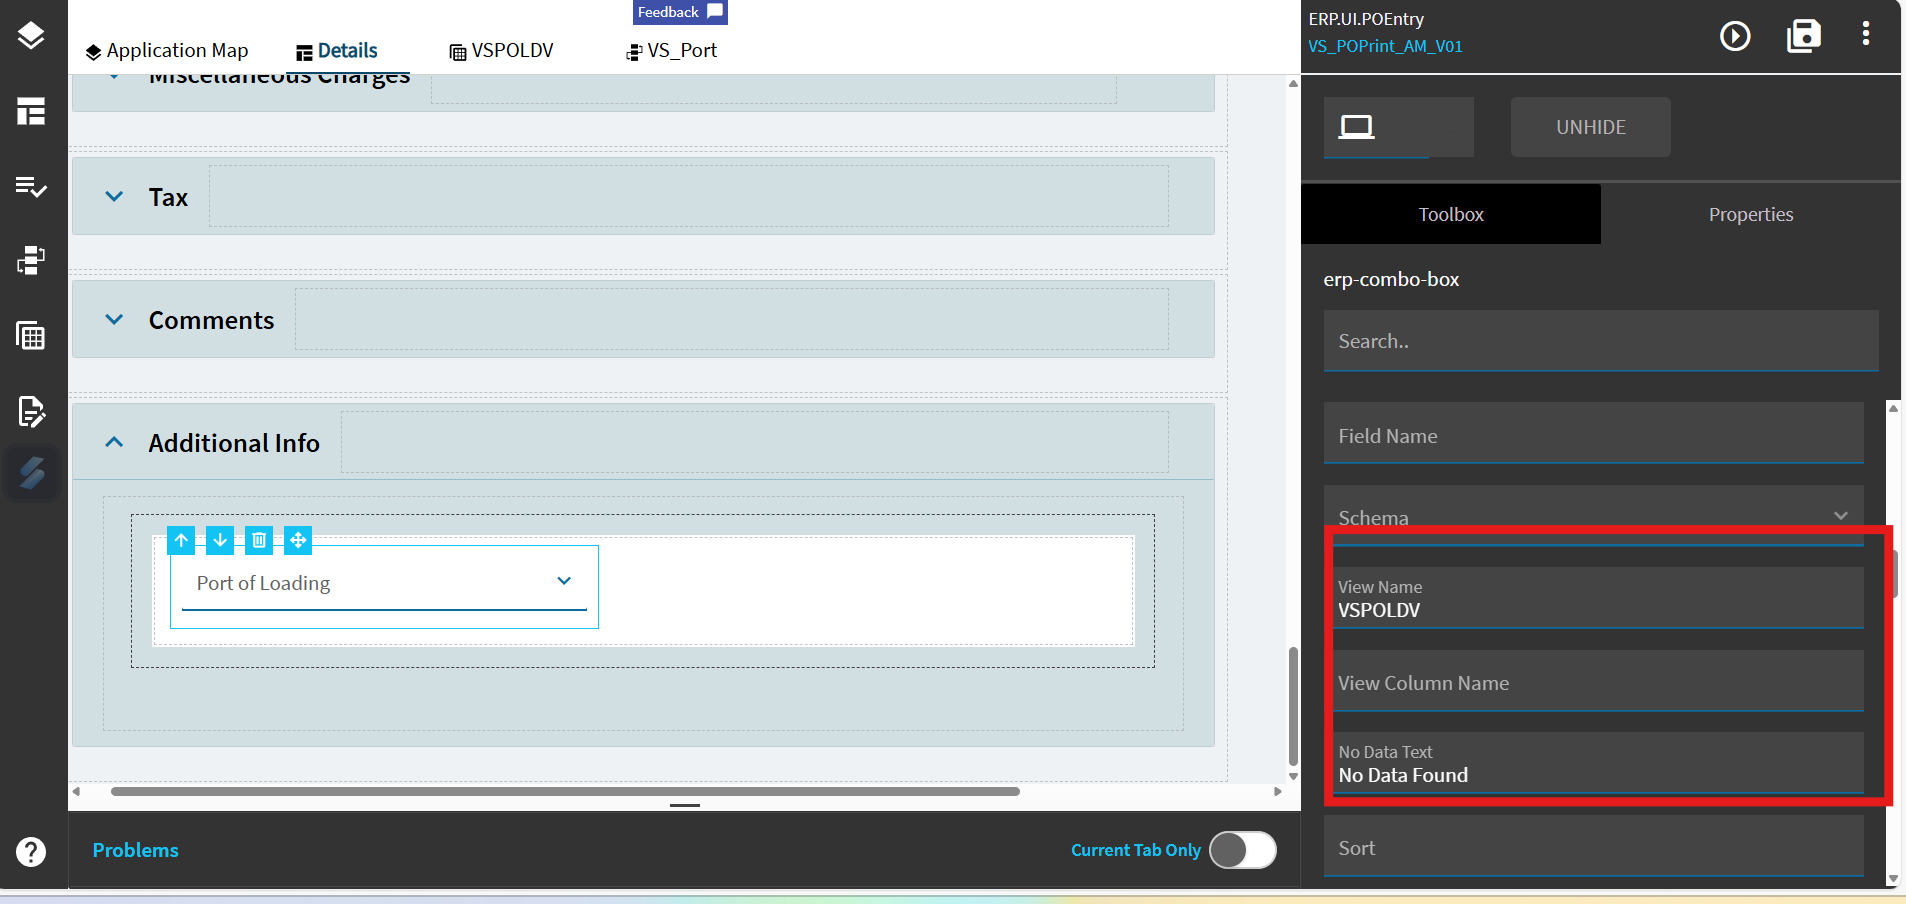Screen dimensions: 1906x904
Task: Click the Additional Info section title
Action: (234, 443)
